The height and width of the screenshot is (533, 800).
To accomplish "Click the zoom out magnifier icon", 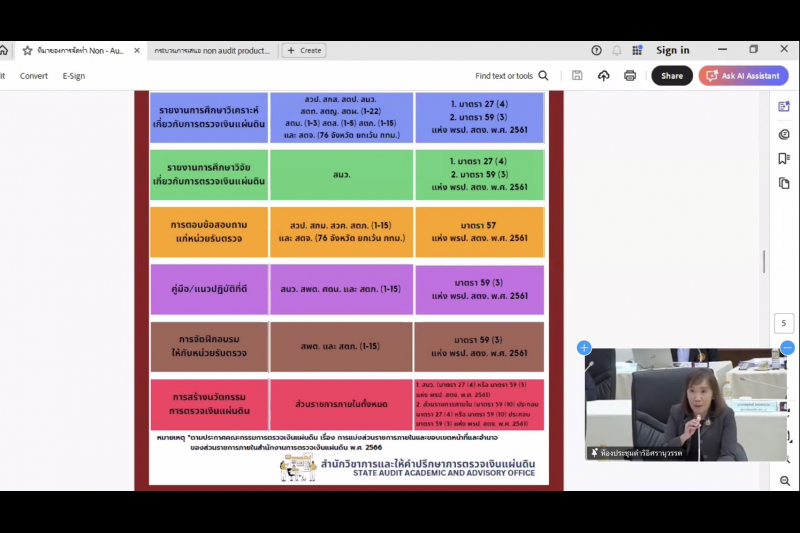I will (784, 481).
